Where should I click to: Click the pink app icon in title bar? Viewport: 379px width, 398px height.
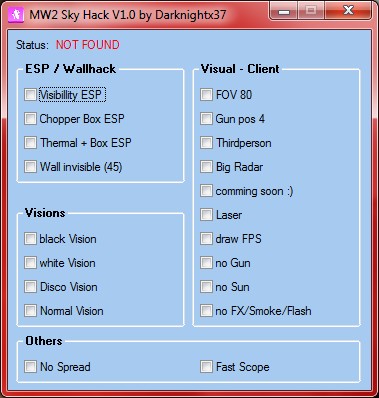point(16,15)
